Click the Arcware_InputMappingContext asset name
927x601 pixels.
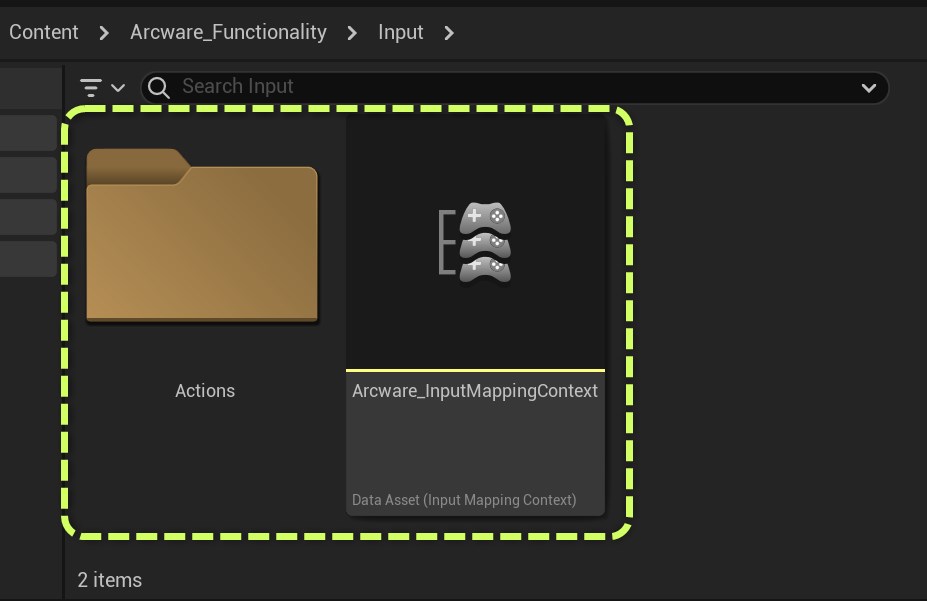click(x=475, y=391)
